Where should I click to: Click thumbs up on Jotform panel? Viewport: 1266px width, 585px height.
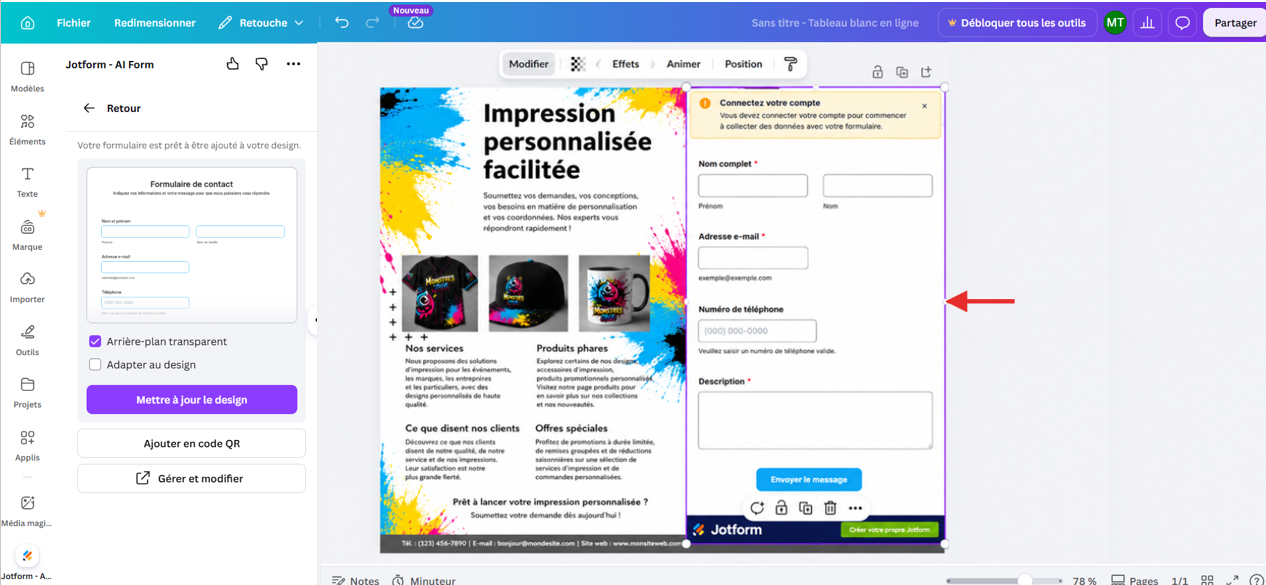tap(233, 64)
